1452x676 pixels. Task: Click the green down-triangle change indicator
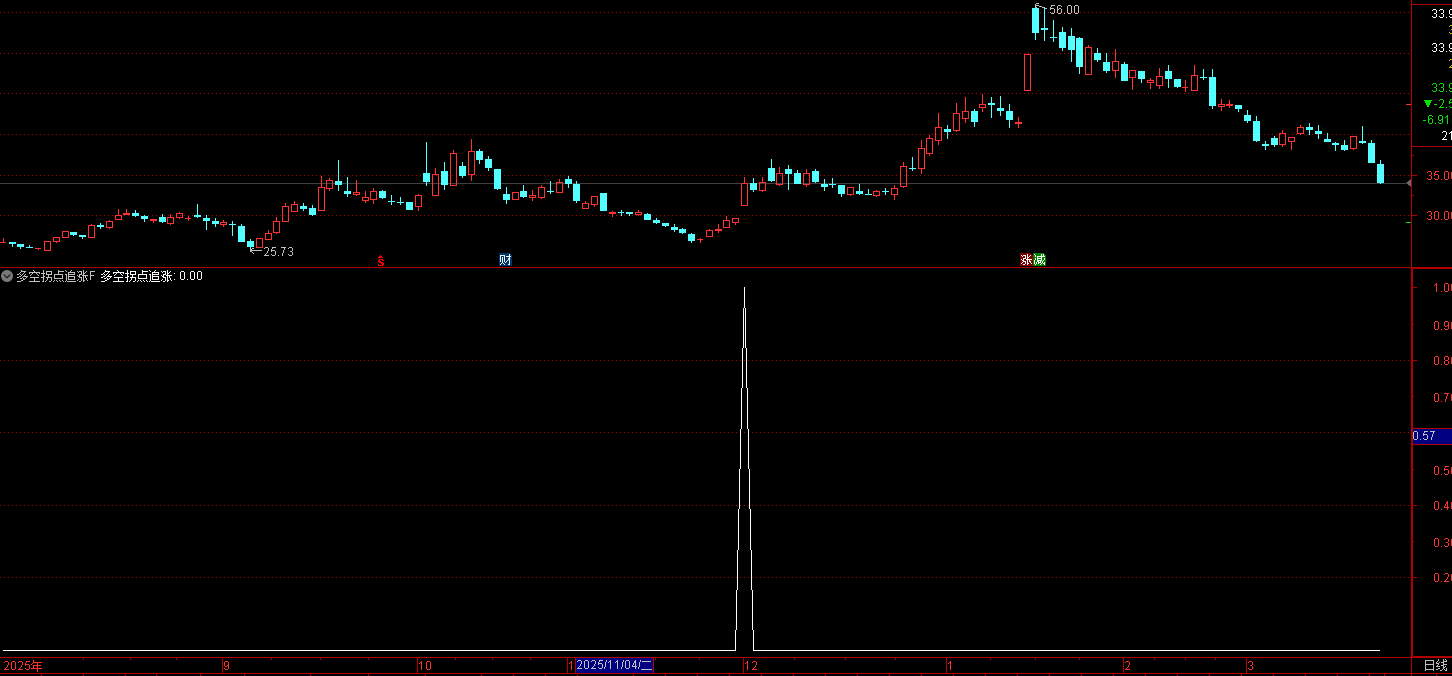pyautogui.click(x=1427, y=103)
